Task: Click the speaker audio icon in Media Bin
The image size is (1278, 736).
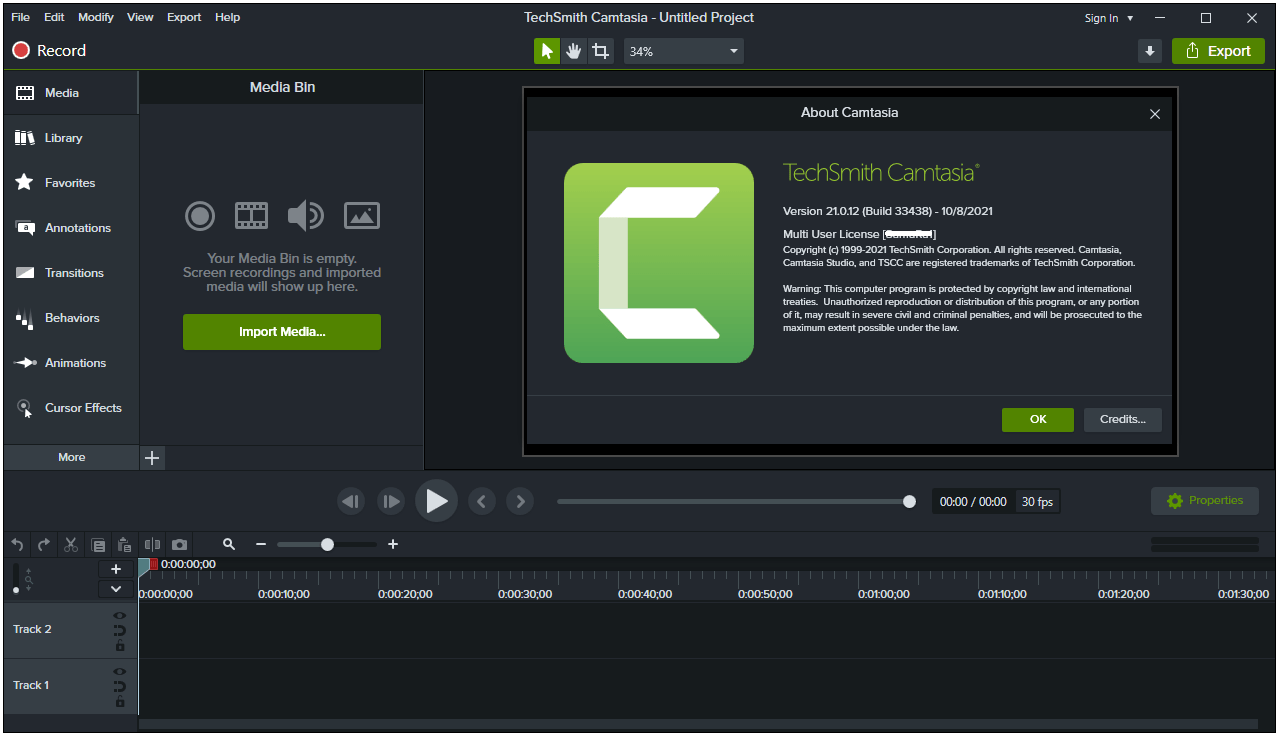Action: click(305, 215)
